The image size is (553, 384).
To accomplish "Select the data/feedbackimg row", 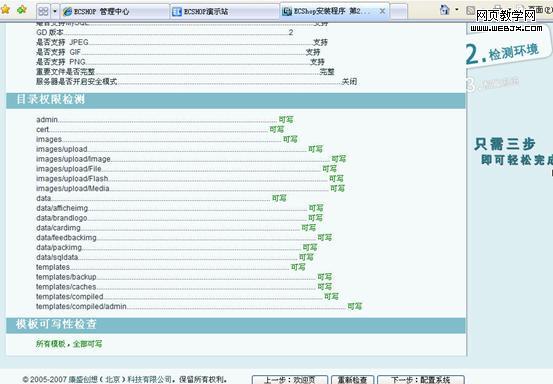I will pos(184,238).
